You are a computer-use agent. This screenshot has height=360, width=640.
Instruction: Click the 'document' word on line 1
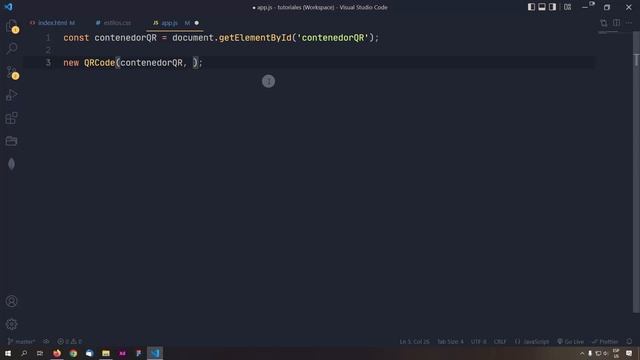[x=193, y=38]
